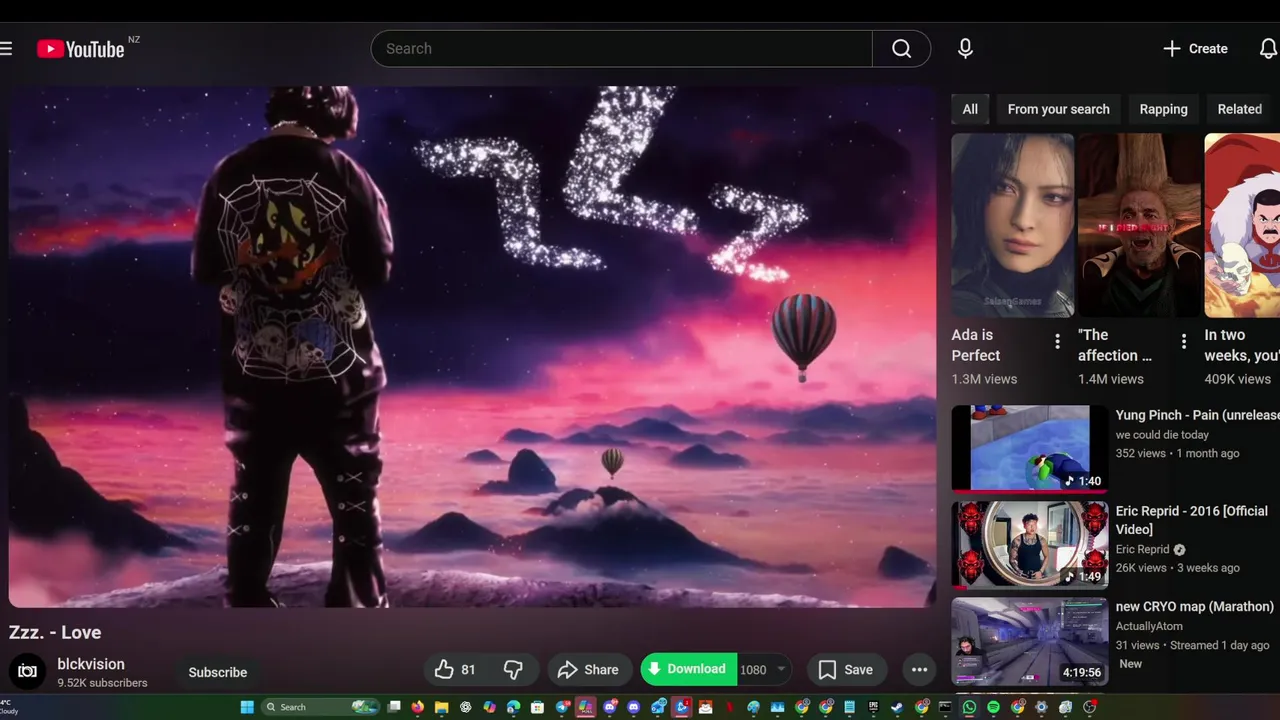Open the "The affection" short thumbnail
This screenshot has height=720, width=1280.
[x=1139, y=225]
